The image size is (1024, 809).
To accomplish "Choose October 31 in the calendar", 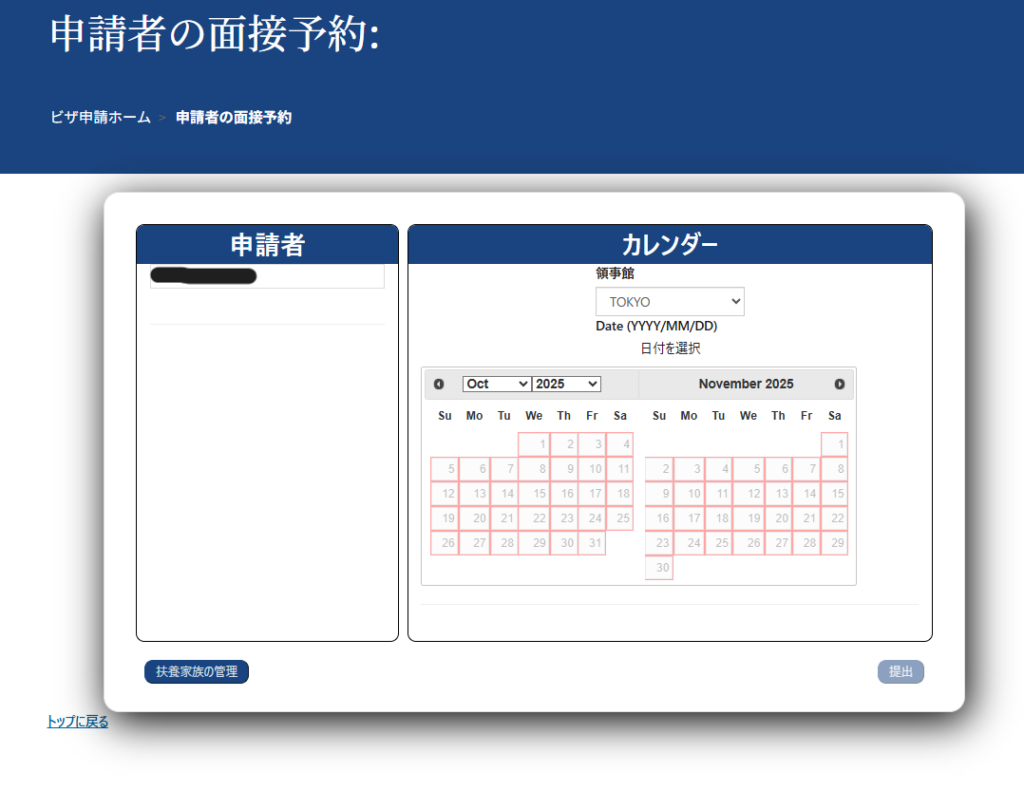I will coord(592,543).
